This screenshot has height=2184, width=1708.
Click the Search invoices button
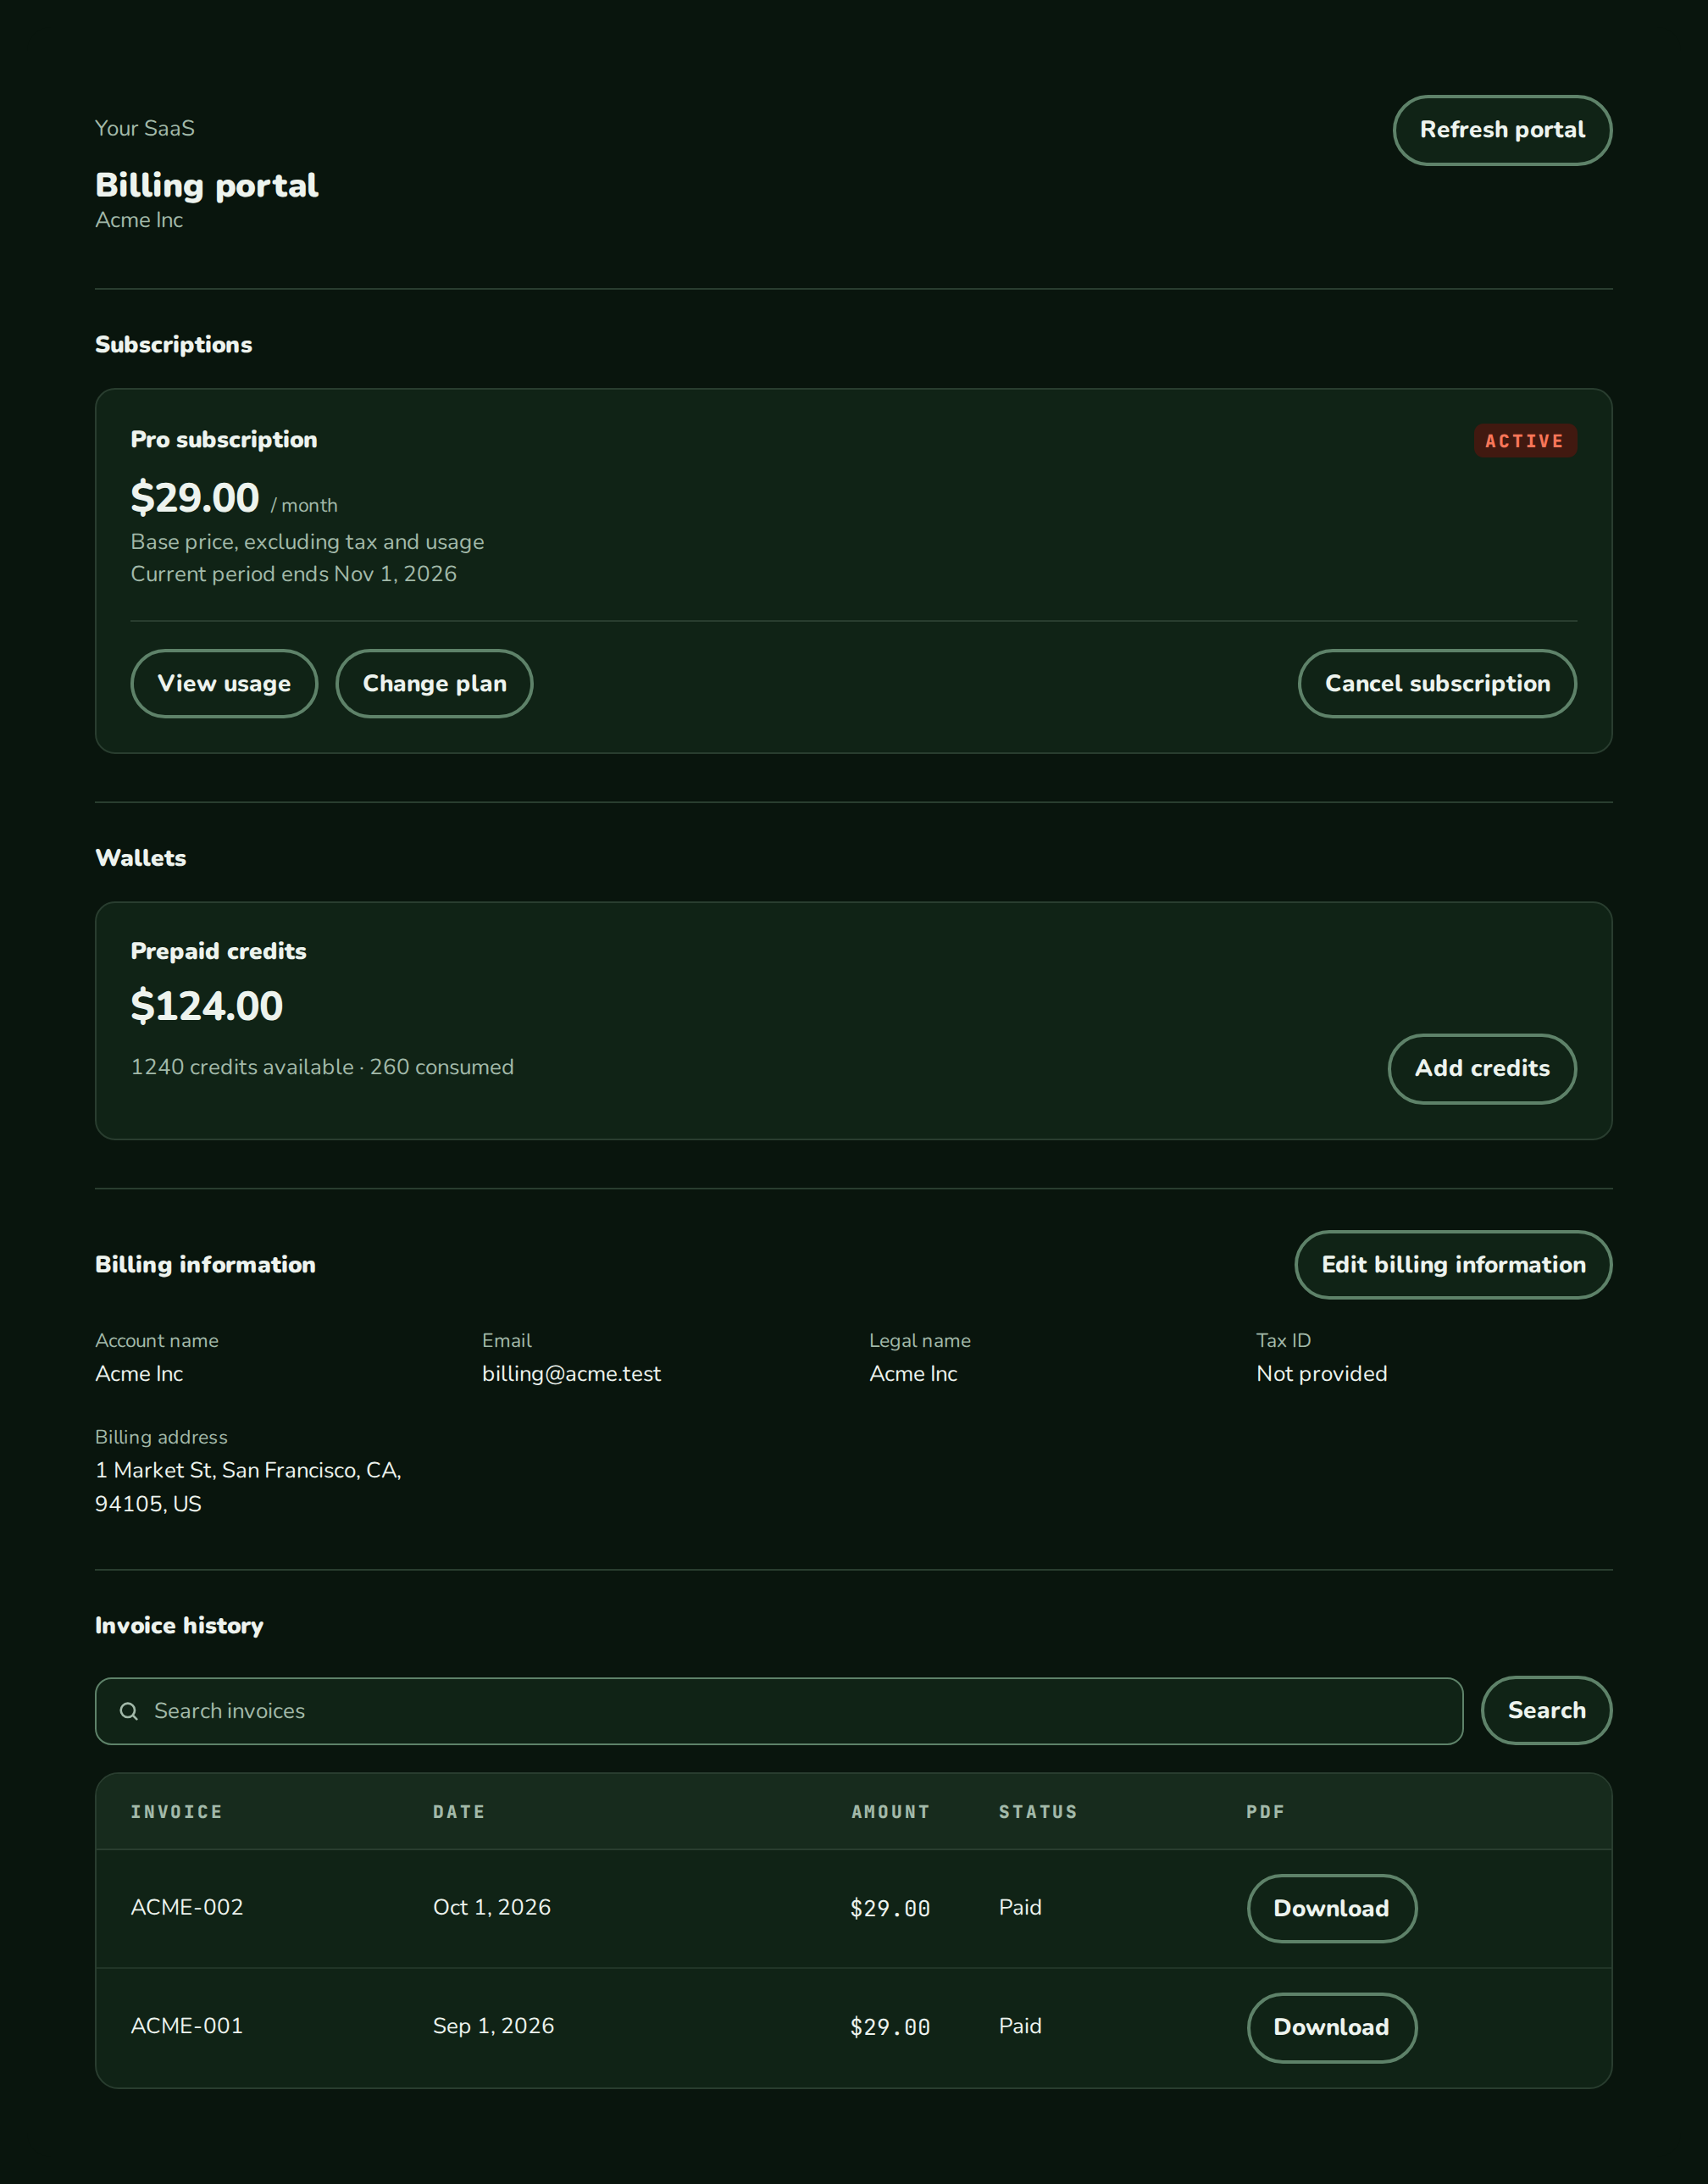click(x=1546, y=1711)
